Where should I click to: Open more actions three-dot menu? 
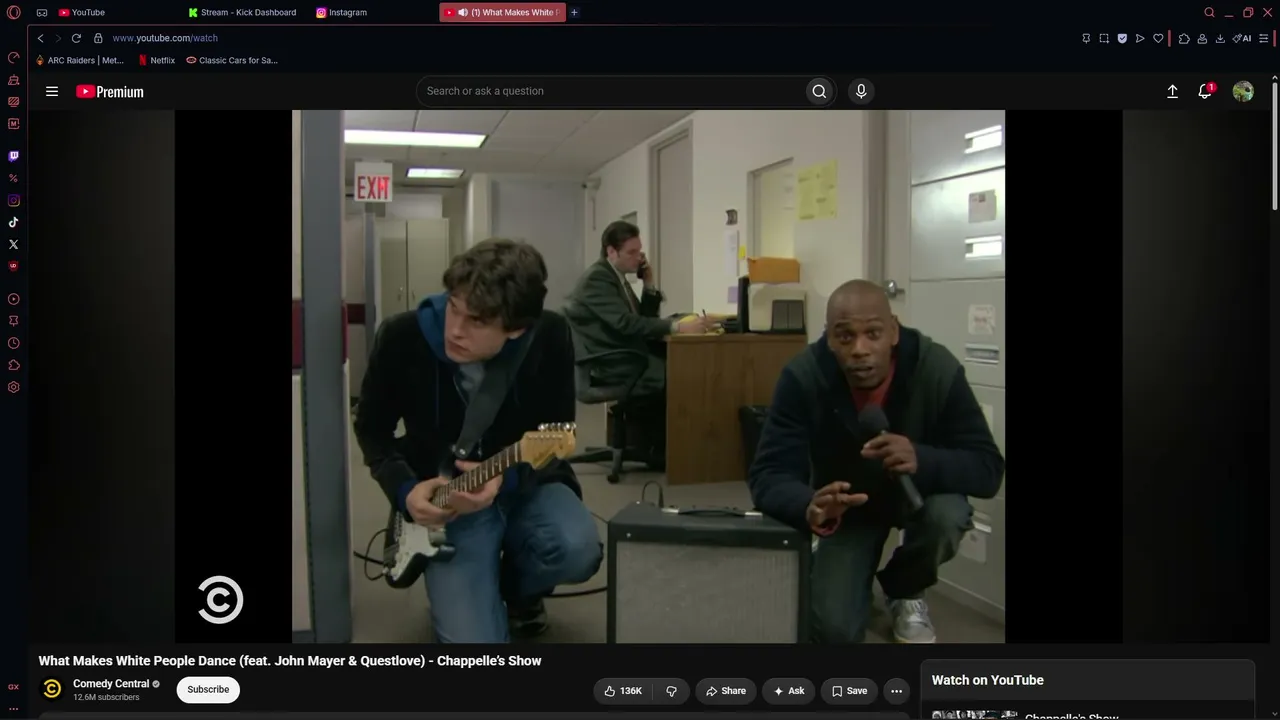pyautogui.click(x=896, y=691)
